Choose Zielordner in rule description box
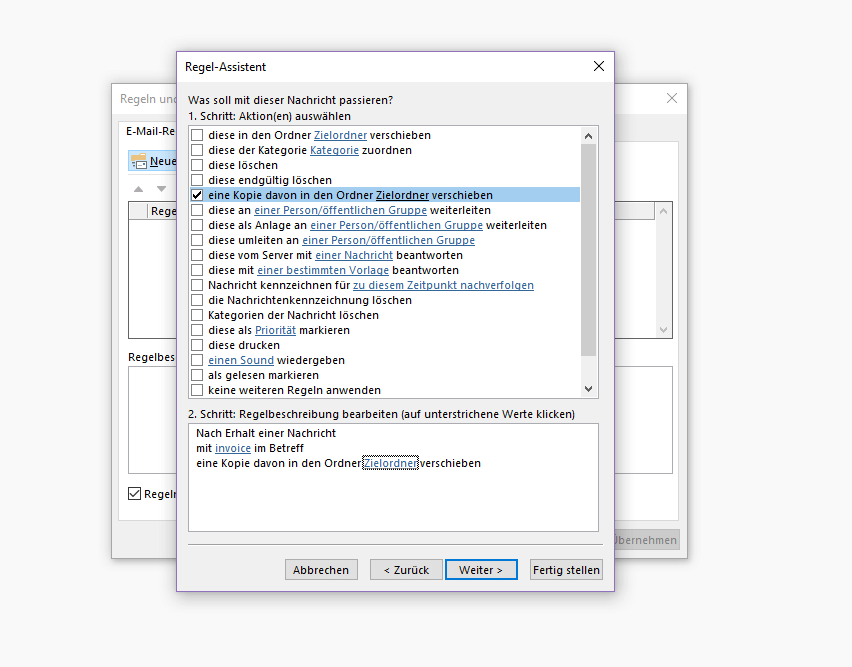This screenshot has width=852, height=667. [x=390, y=463]
